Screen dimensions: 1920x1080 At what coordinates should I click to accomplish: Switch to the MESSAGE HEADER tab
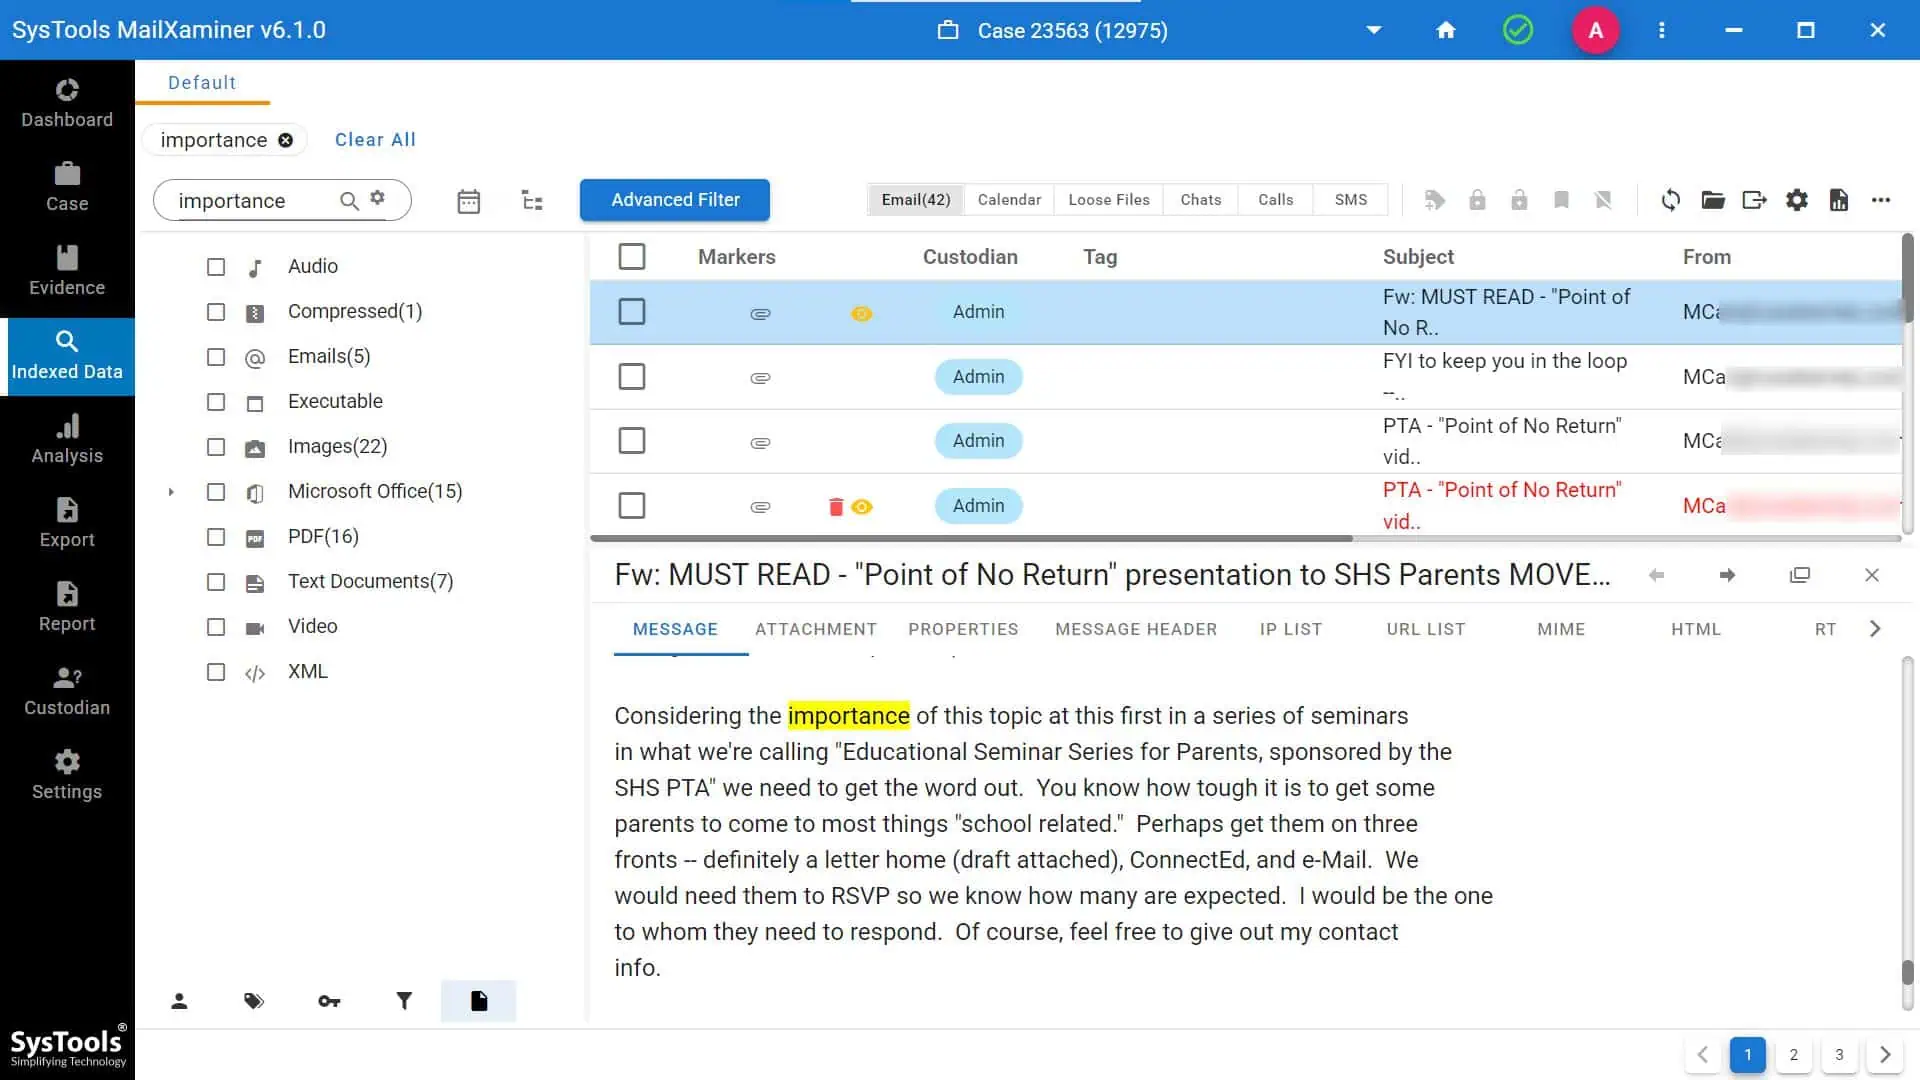click(x=1136, y=629)
